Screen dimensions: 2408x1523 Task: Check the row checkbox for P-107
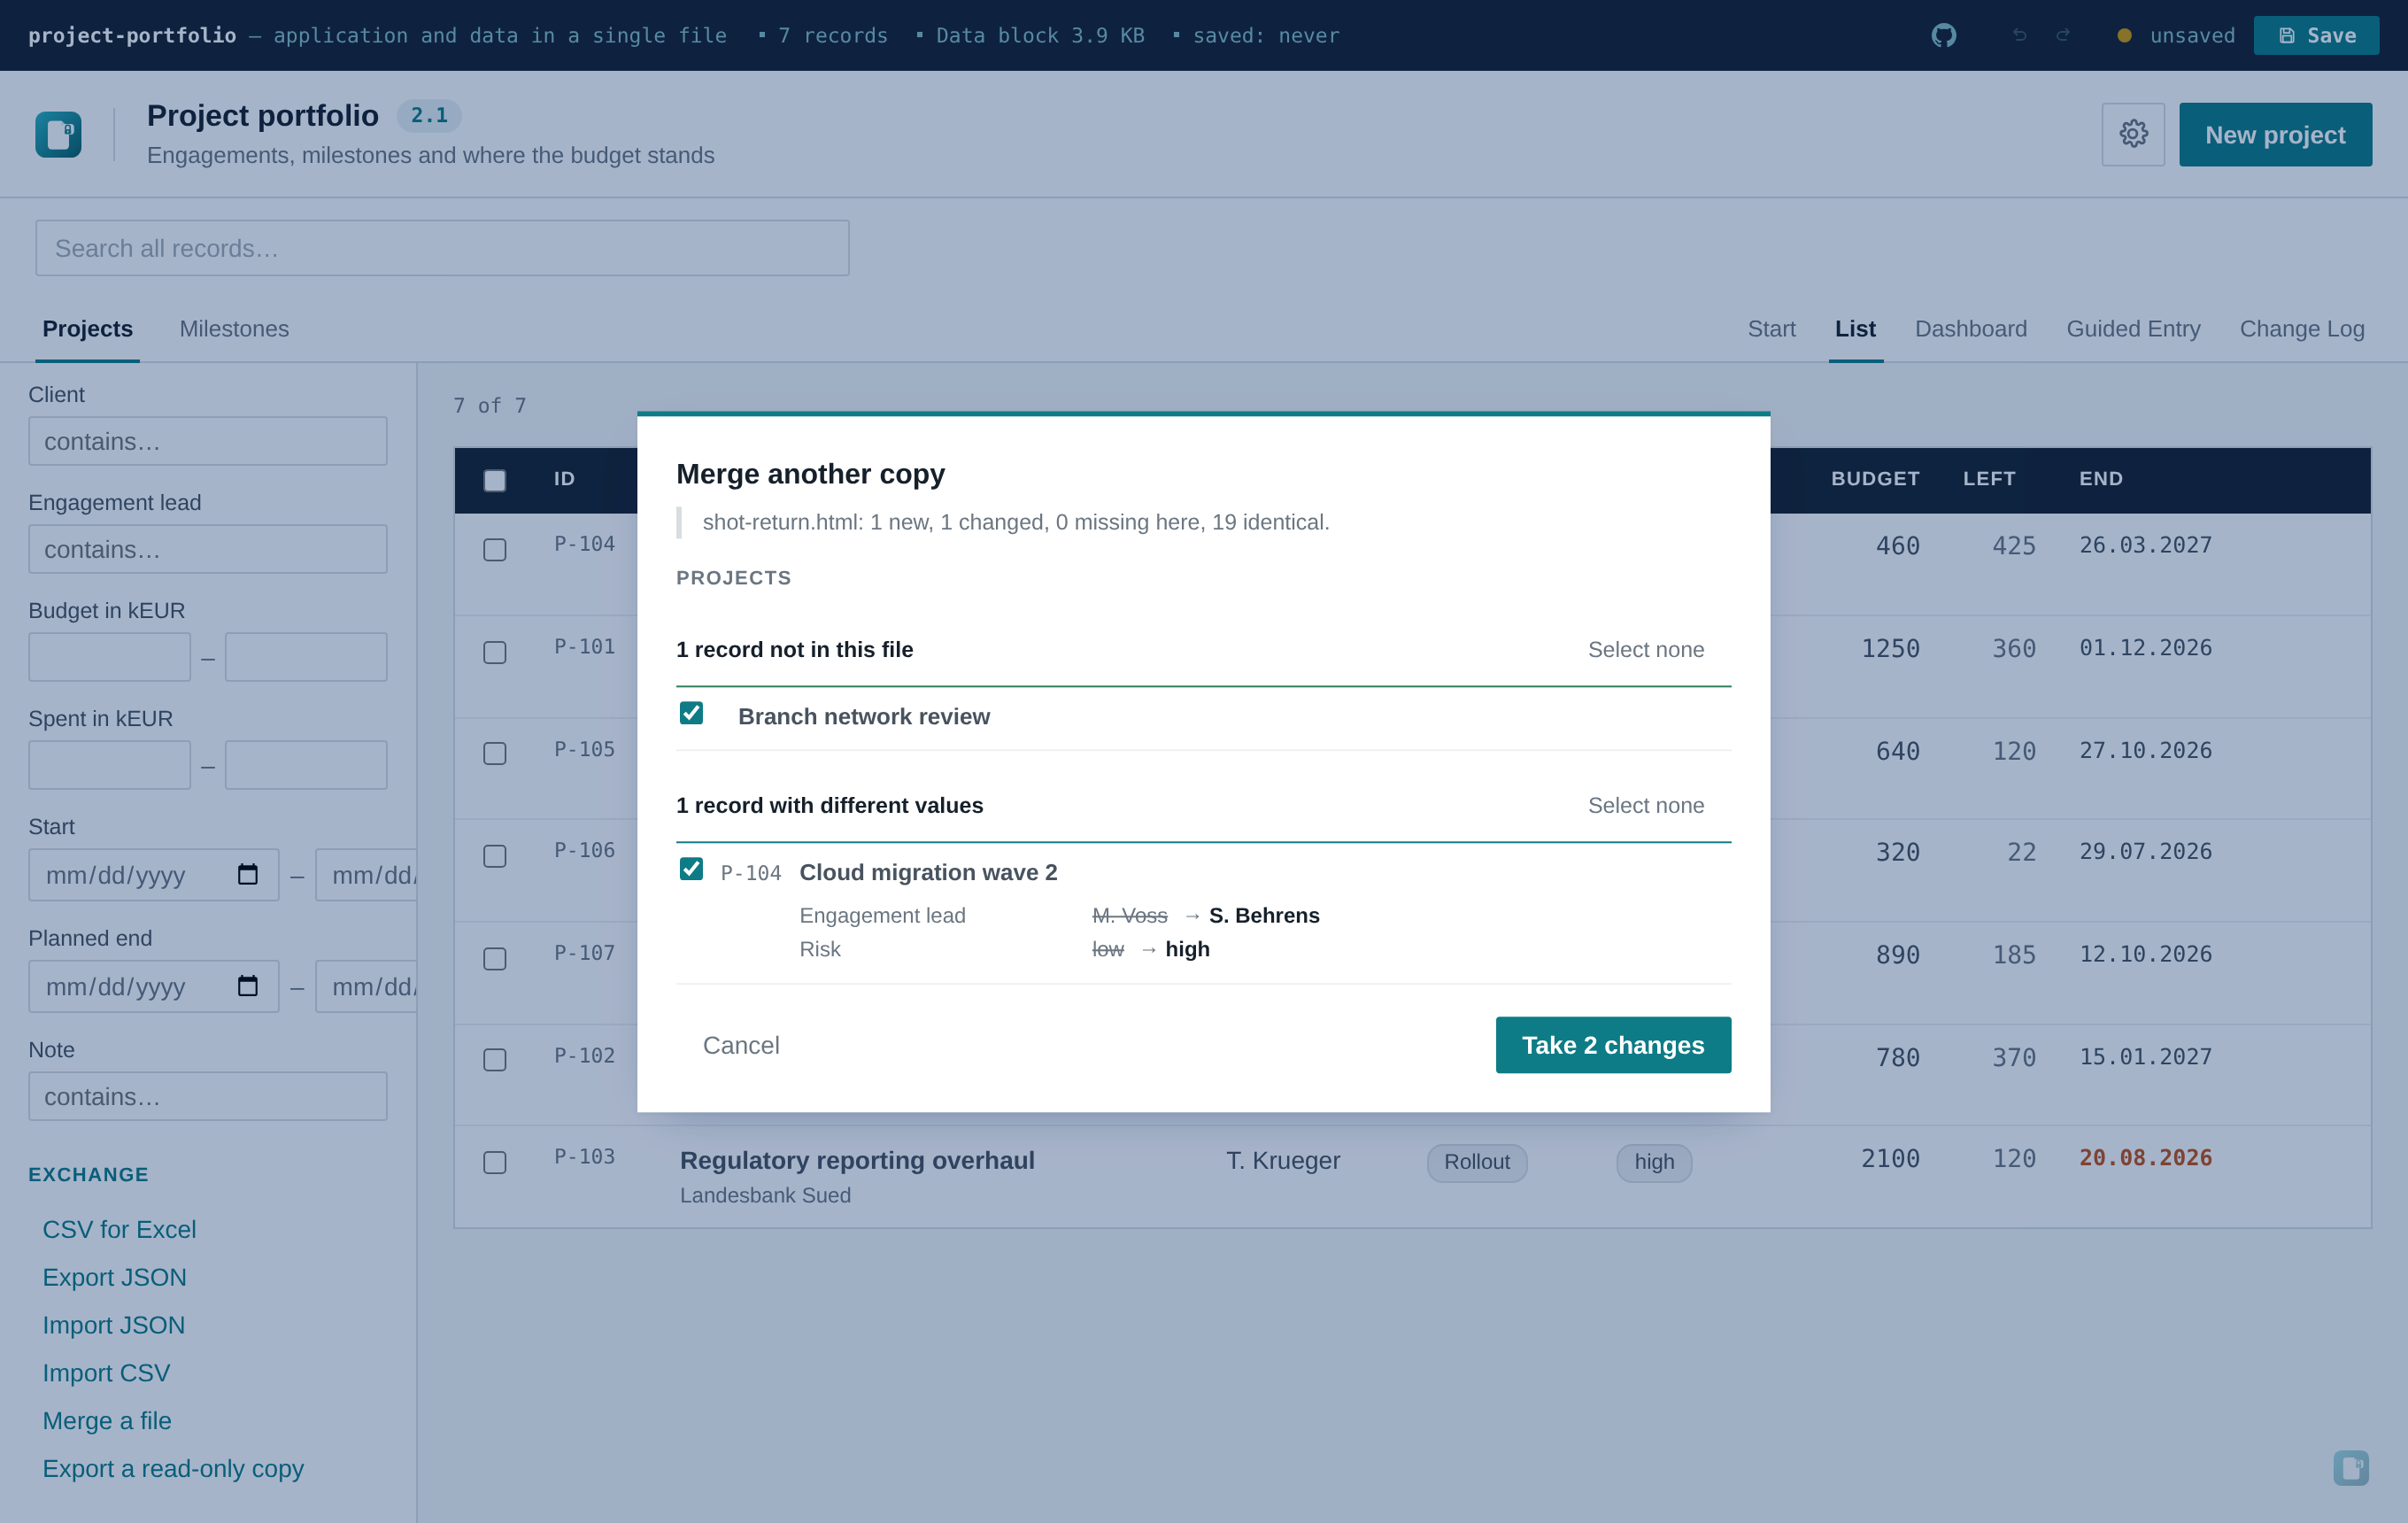[494, 958]
